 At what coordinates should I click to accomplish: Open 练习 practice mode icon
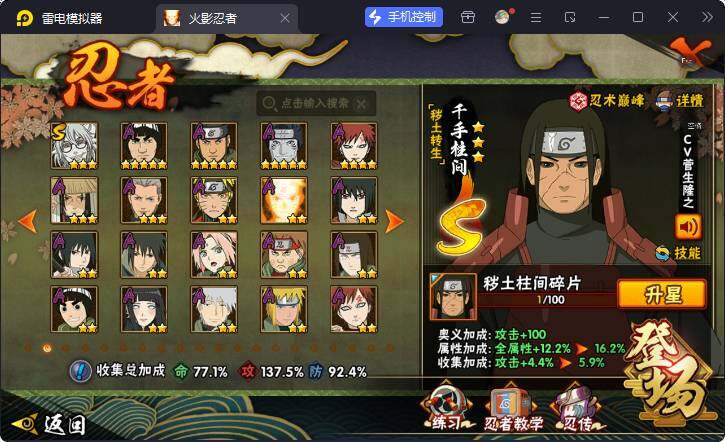pyautogui.click(x=446, y=408)
